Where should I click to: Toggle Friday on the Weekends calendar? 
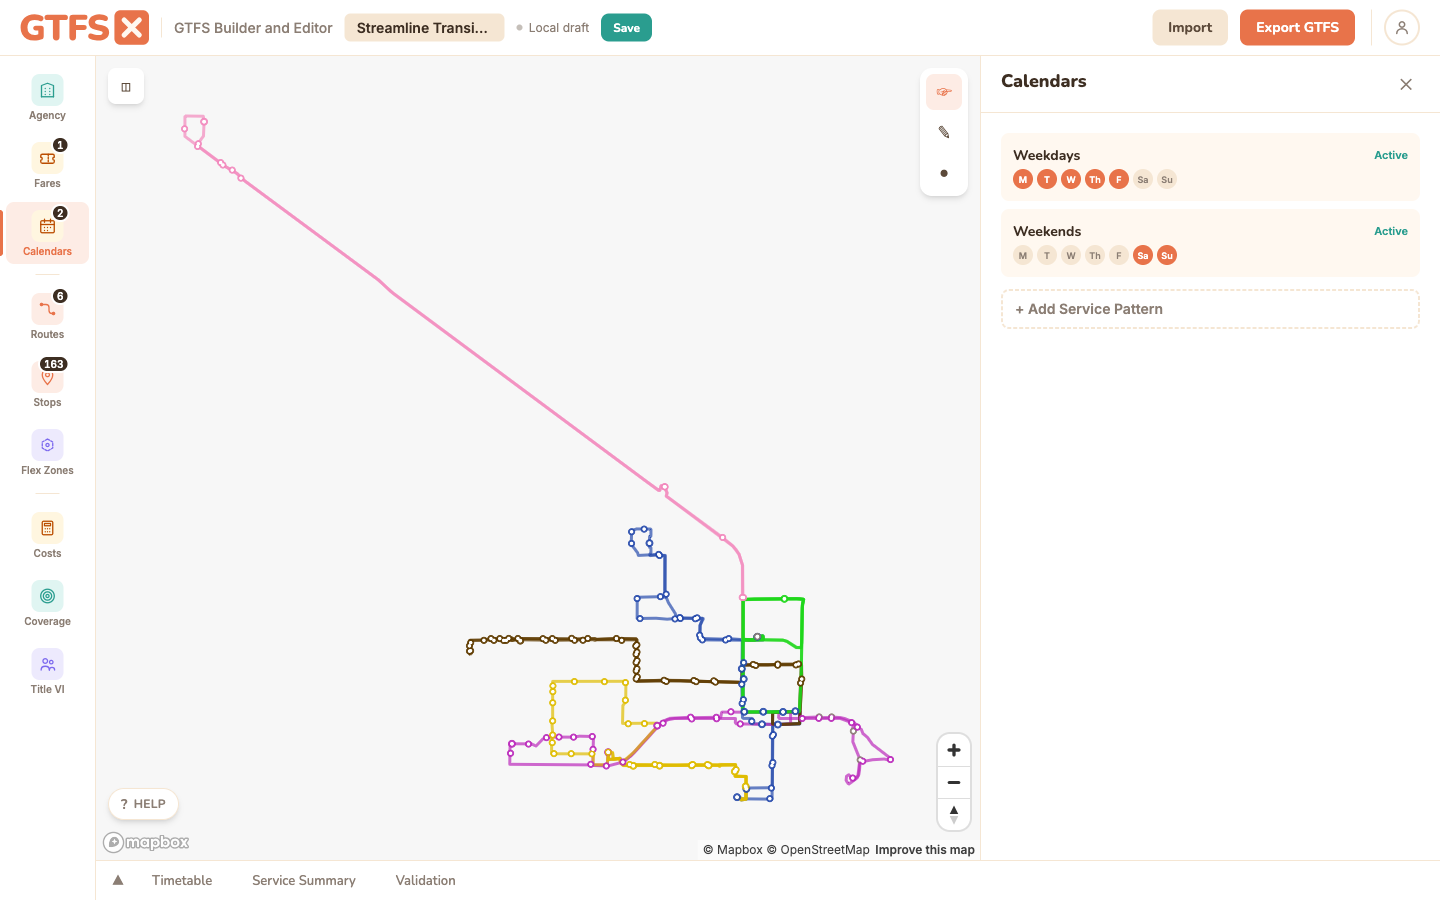pyautogui.click(x=1119, y=256)
